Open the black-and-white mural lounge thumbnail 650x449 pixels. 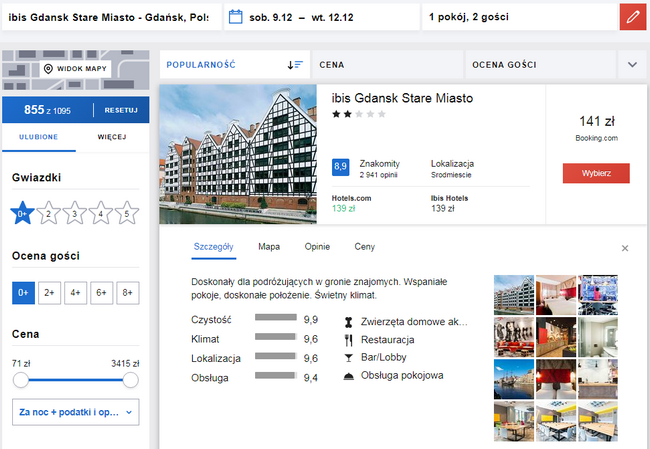coord(514,337)
